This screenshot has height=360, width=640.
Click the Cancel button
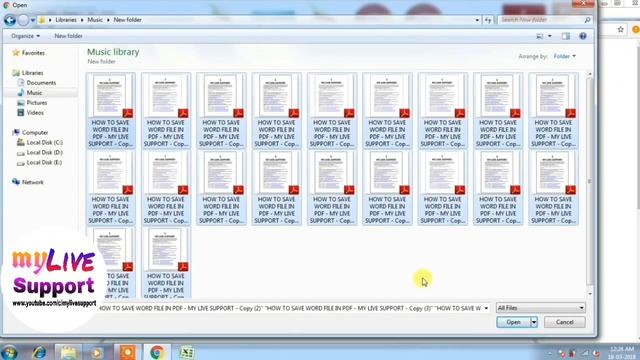pos(564,322)
